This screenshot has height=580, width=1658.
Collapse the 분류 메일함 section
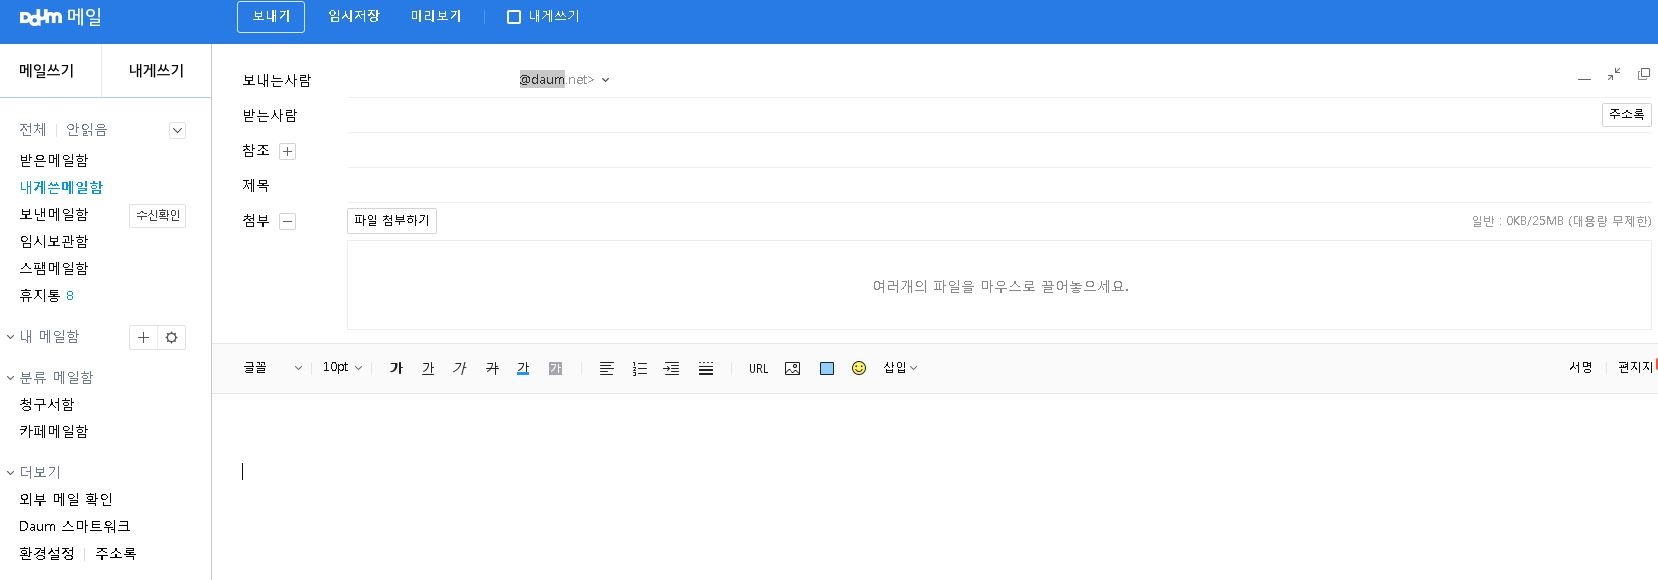(10, 378)
